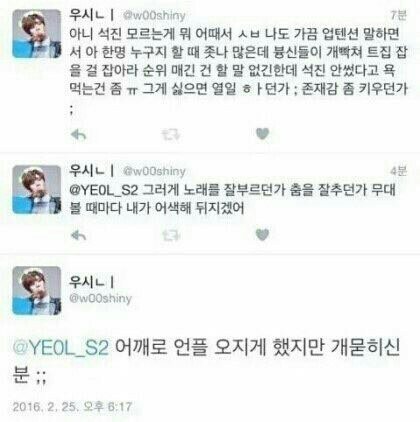Retweet the second tweet mentioning @YE0L_S2

[171, 236]
